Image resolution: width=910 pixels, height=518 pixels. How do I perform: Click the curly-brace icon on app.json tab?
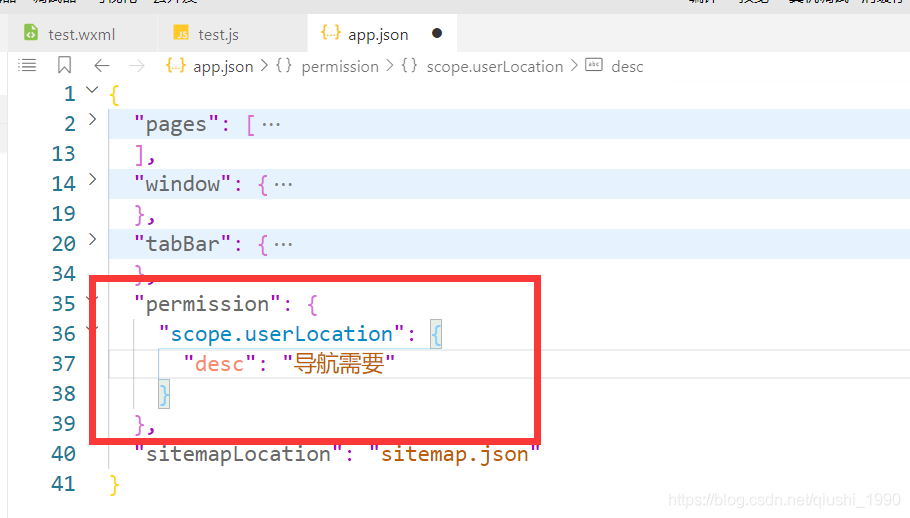click(330, 33)
